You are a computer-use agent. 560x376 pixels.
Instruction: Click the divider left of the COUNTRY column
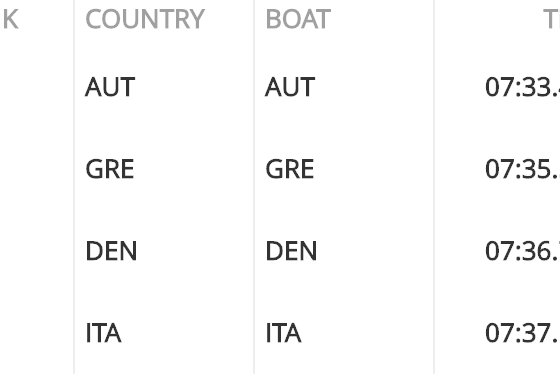tap(74, 188)
